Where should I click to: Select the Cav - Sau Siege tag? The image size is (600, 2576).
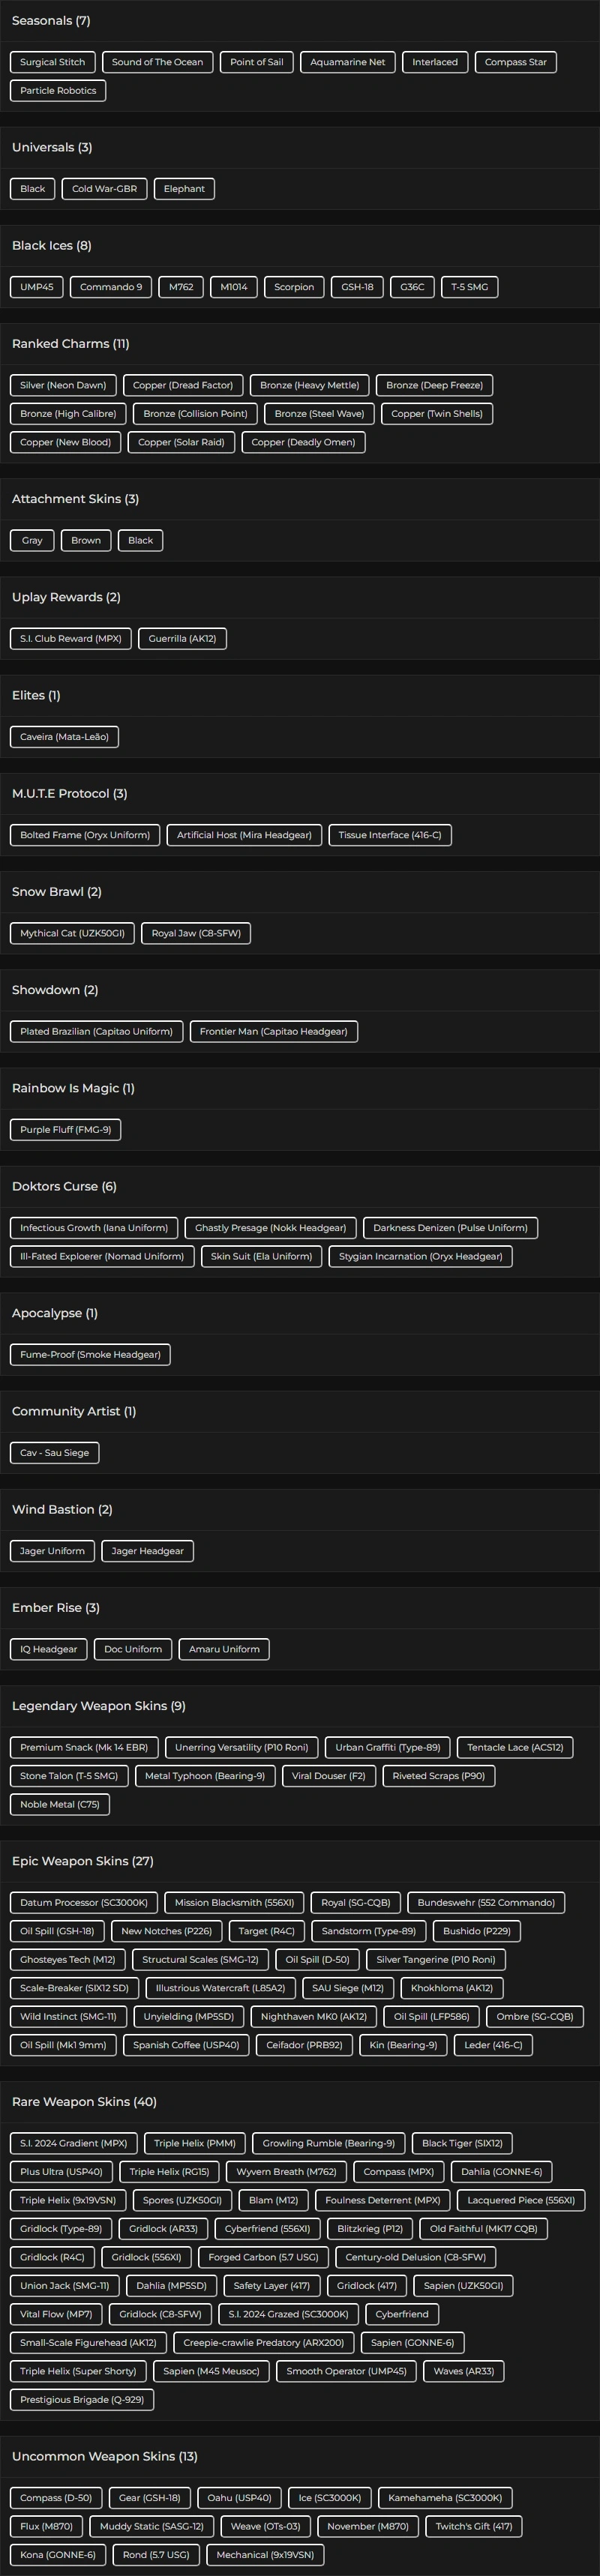coord(55,1453)
